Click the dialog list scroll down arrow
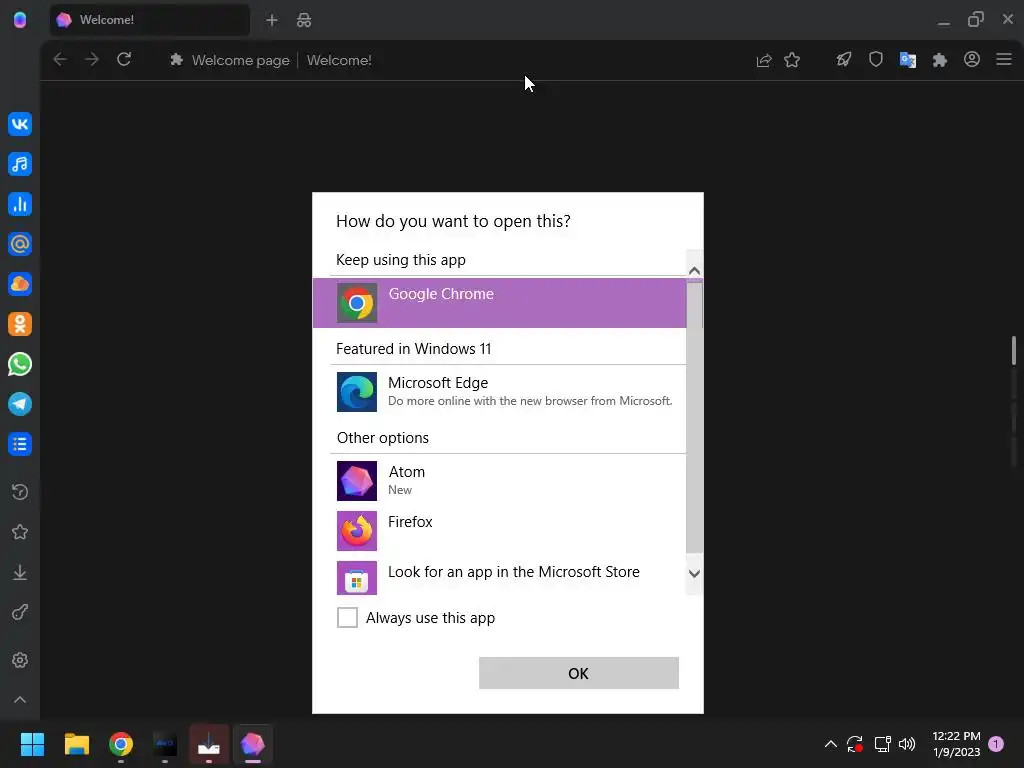Screen dimensions: 1024x768 [694, 573]
